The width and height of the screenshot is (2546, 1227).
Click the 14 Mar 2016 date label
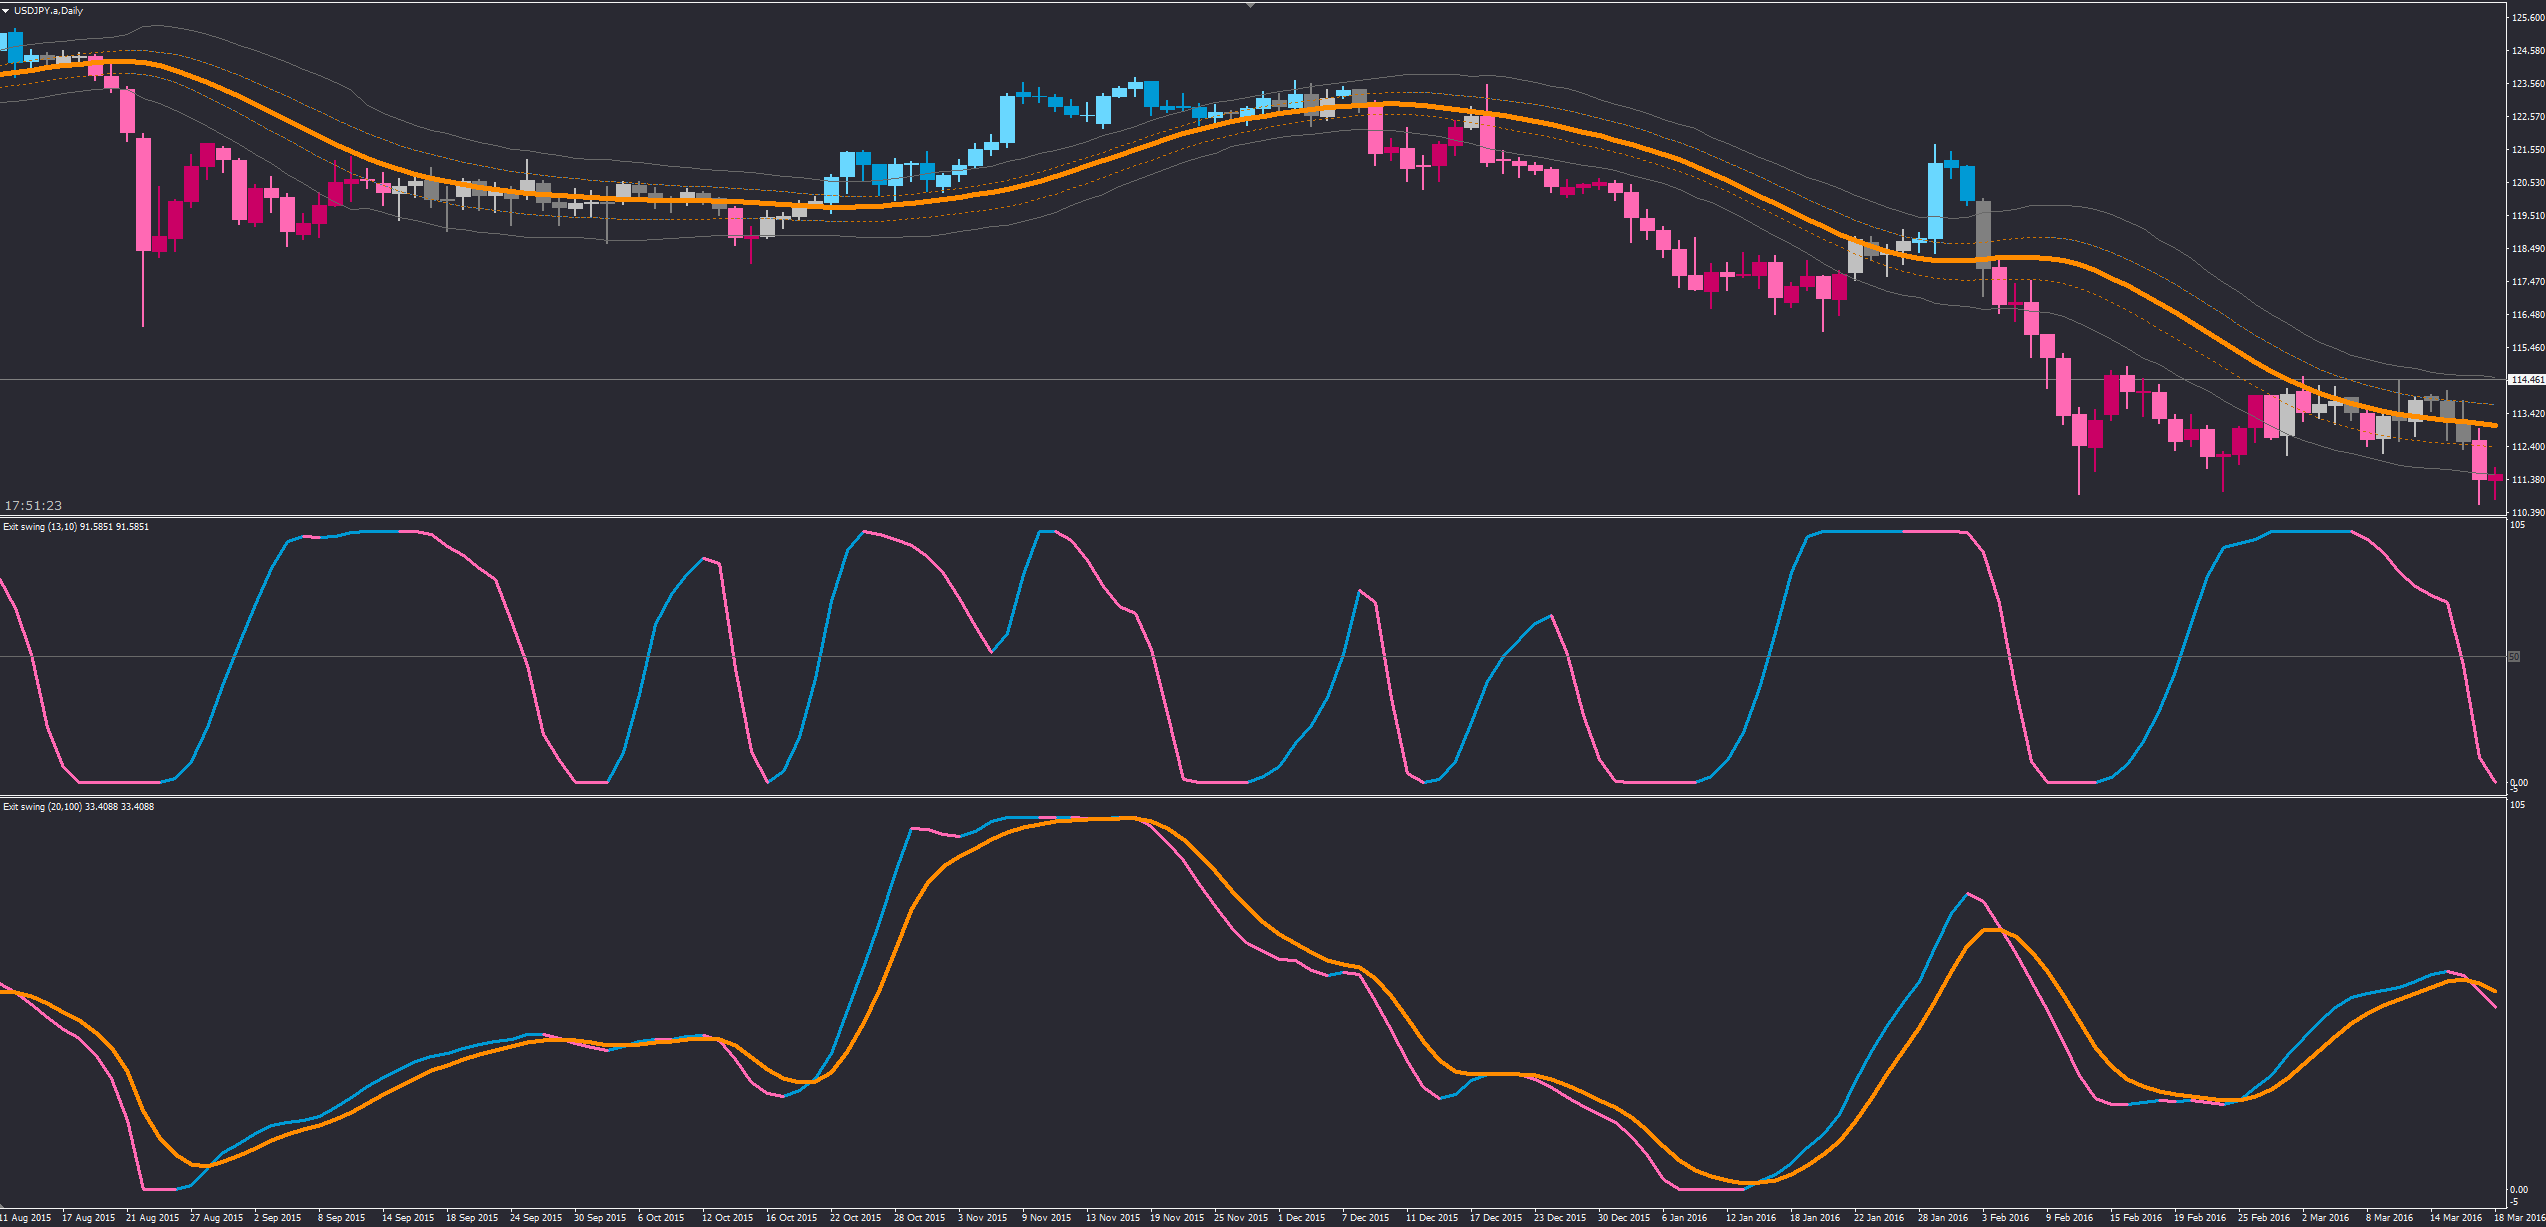tap(2457, 1218)
